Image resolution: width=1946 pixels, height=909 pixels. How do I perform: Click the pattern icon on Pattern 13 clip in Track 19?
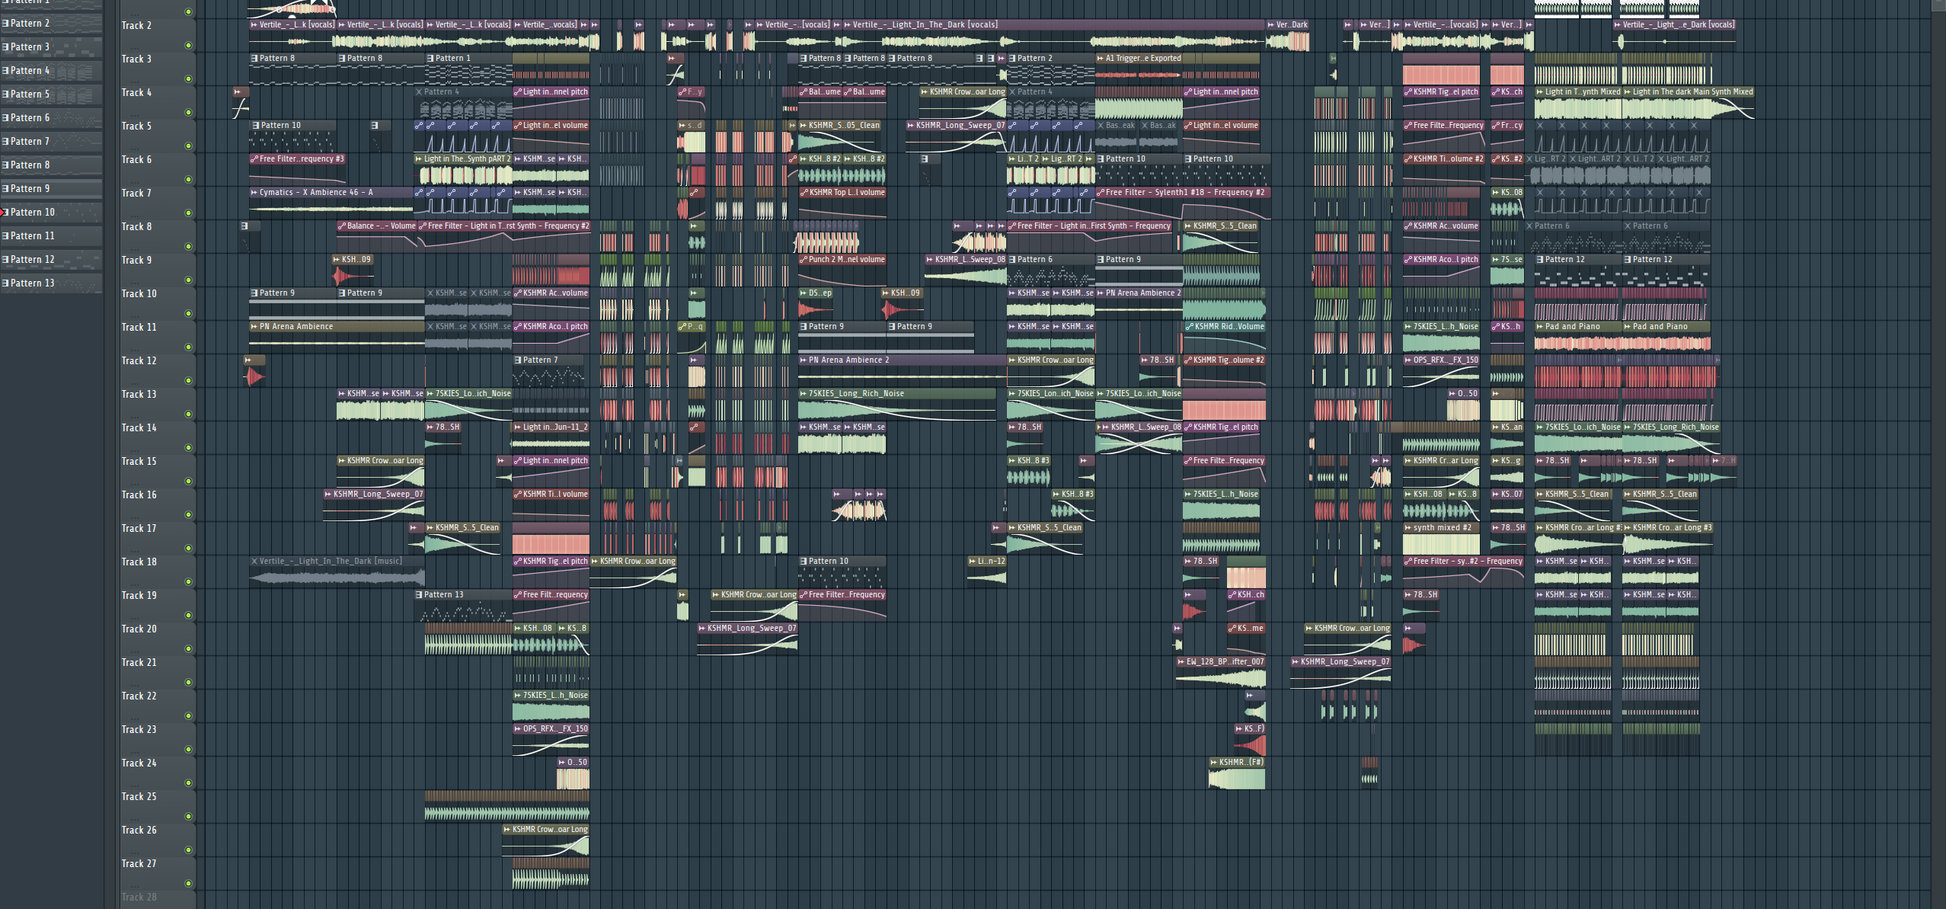pos(419,595)
